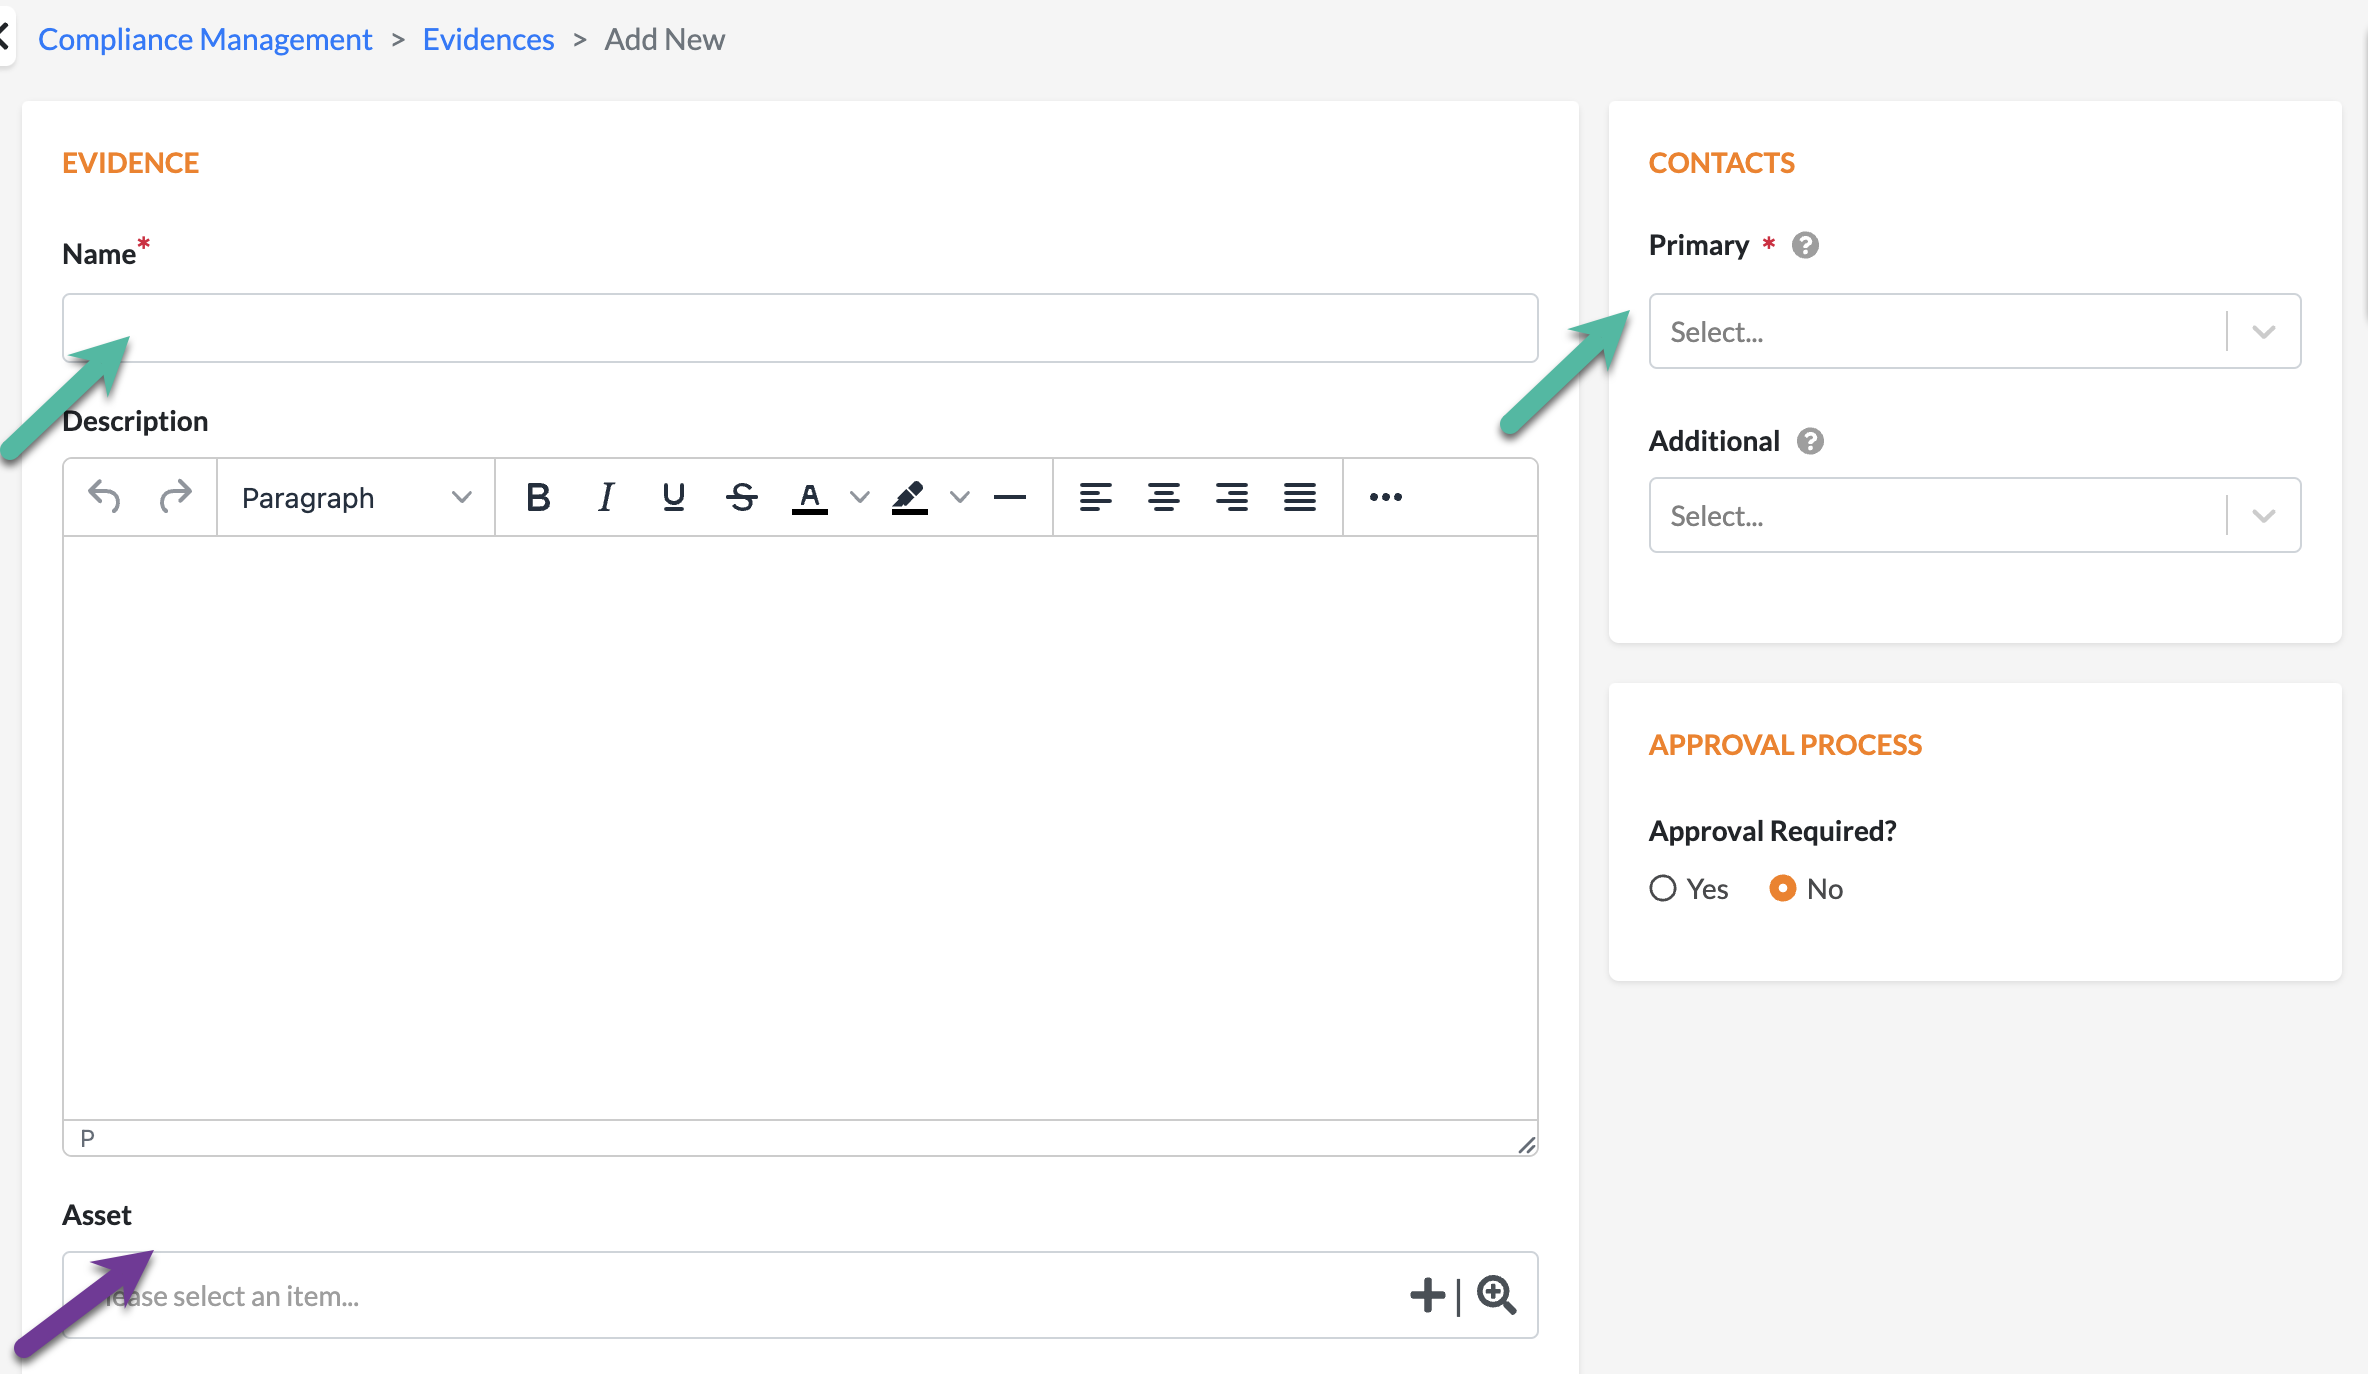
Task: Click the Redo icon in editor toolbar
Action: click(175, 496)
